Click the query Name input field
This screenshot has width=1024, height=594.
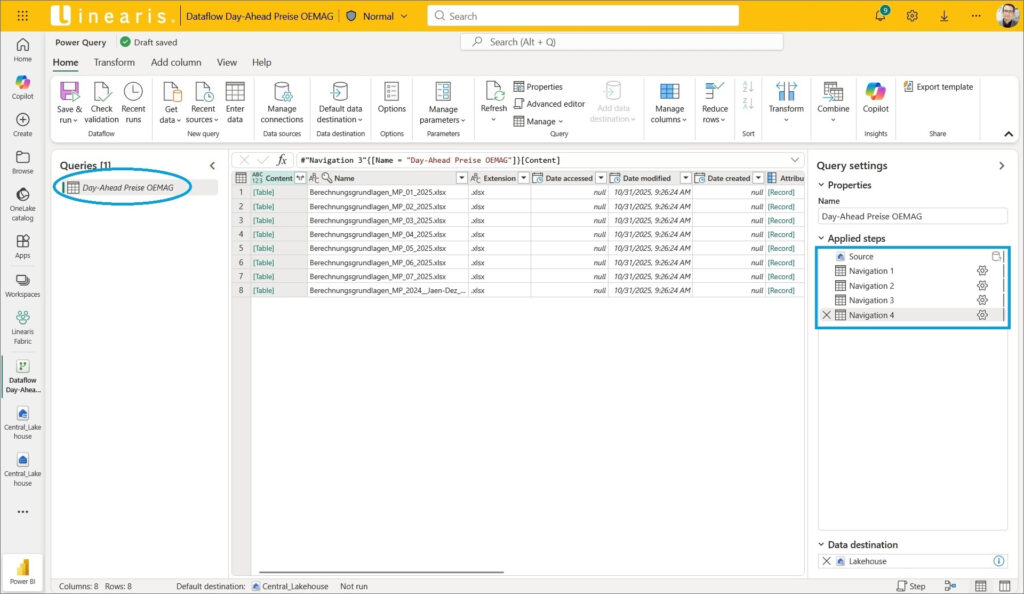pyautogui.click(x=912, y=216)
